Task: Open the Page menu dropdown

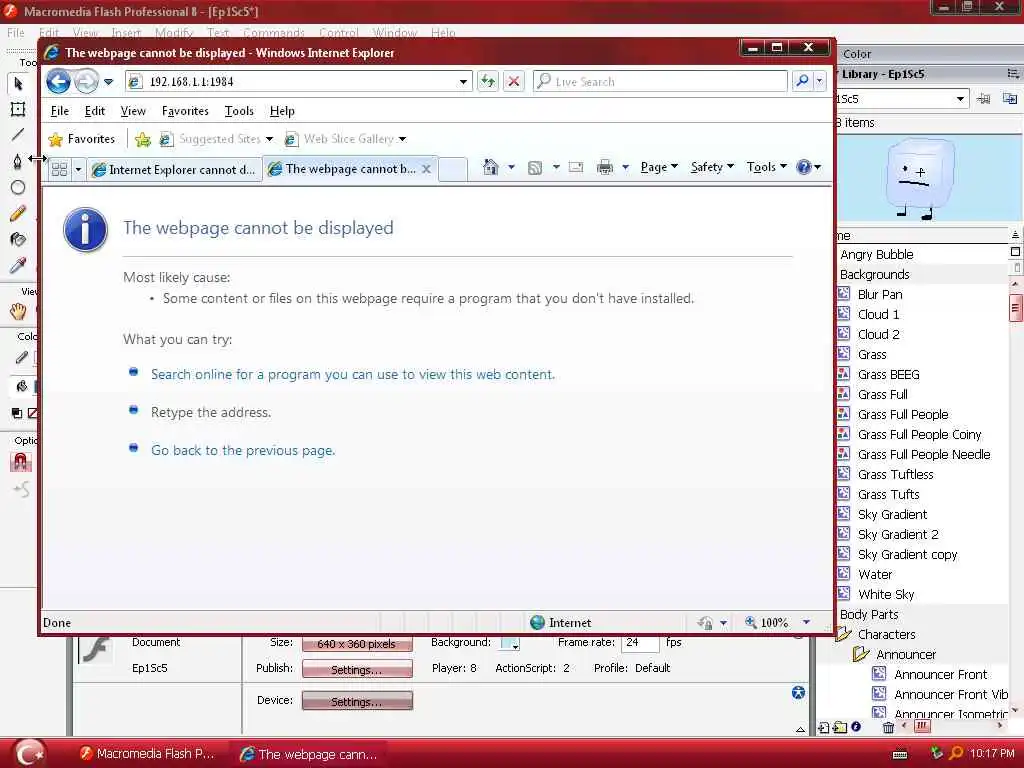Action: pyautogui.click(x=660, y=167)
